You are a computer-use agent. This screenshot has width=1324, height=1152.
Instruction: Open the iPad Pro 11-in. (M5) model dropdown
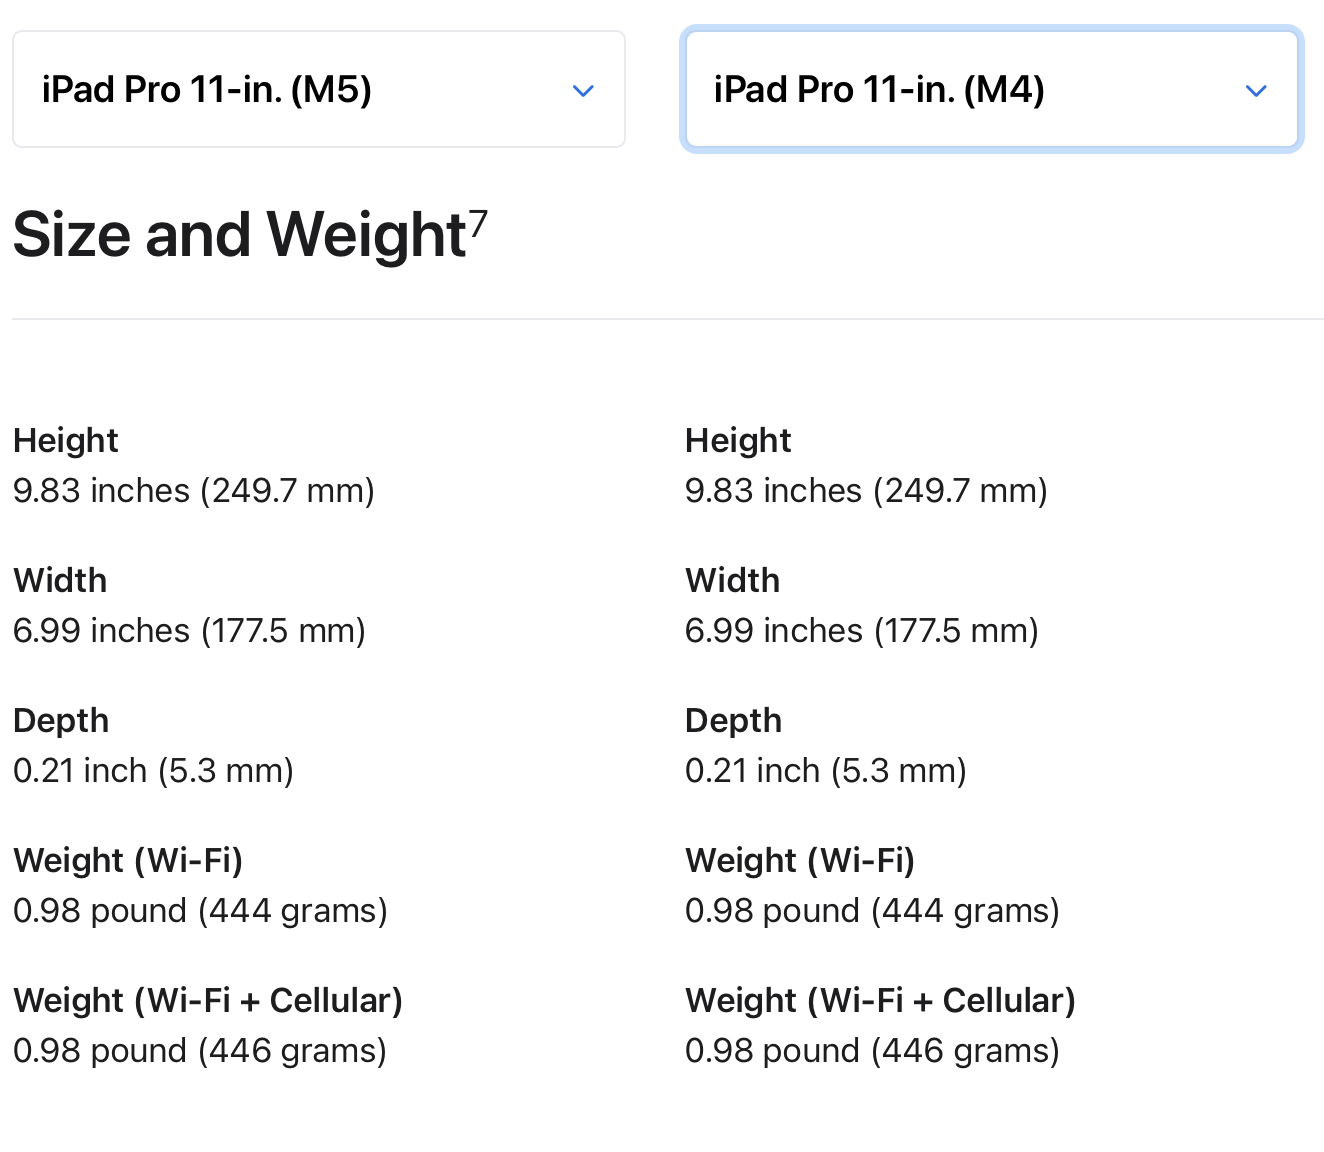click(318, 90)
